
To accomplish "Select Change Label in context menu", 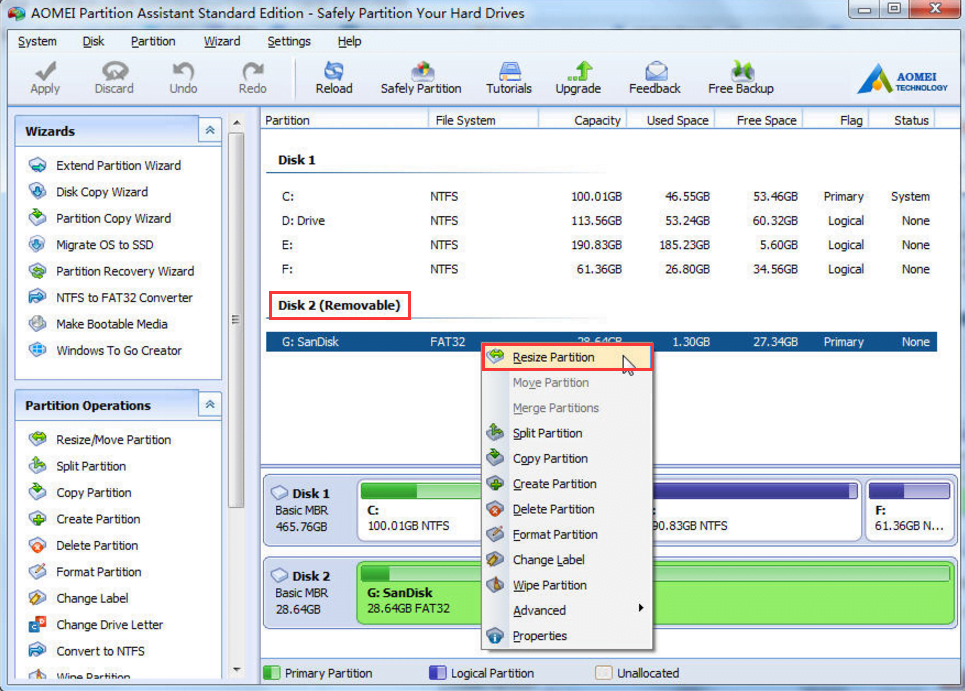I will pyautogui.click(x=567, y=560).
